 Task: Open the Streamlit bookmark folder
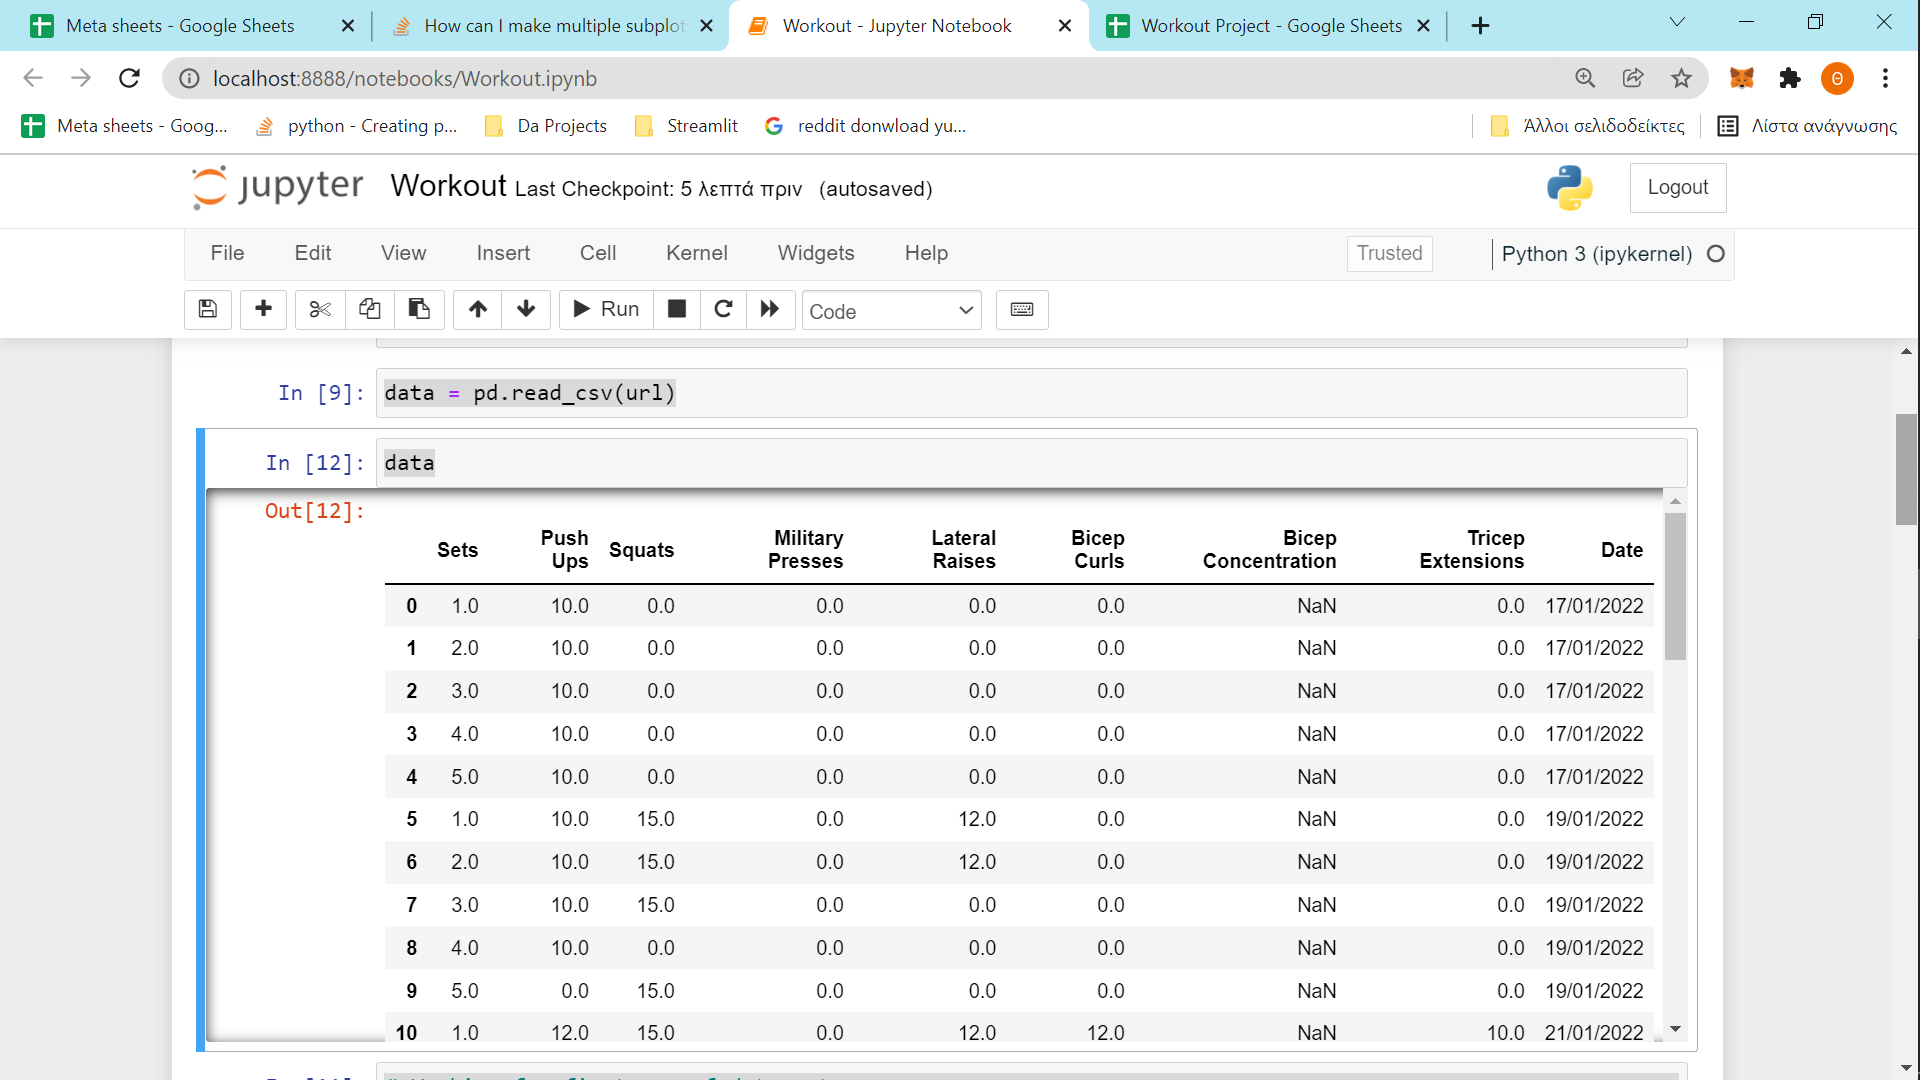point(687,126)
